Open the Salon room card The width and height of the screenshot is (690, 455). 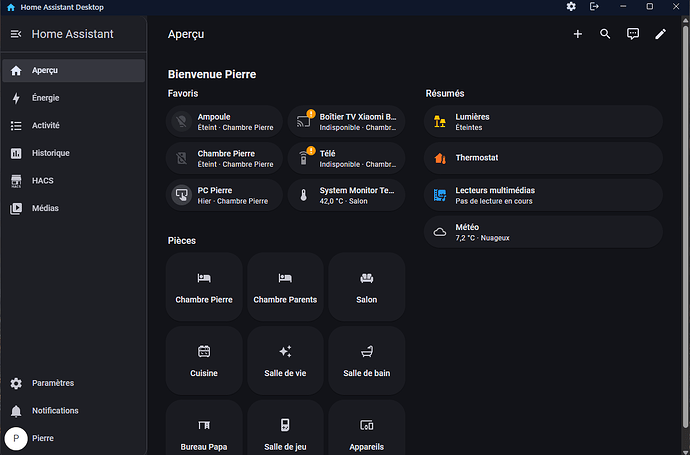click(366, 287)
